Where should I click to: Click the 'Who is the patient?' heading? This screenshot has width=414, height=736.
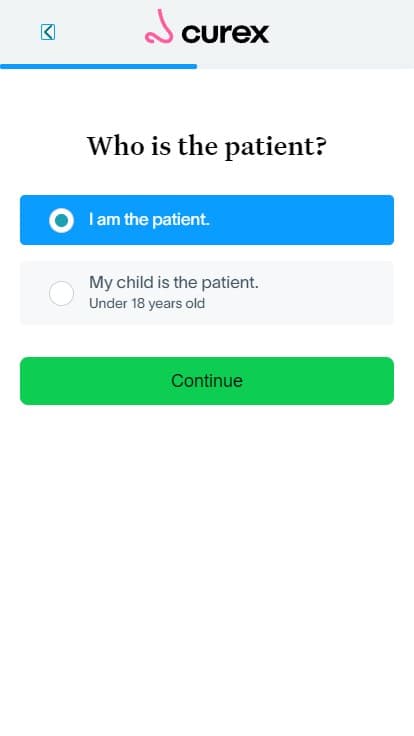pyautogui.click(x=207, y=146)
